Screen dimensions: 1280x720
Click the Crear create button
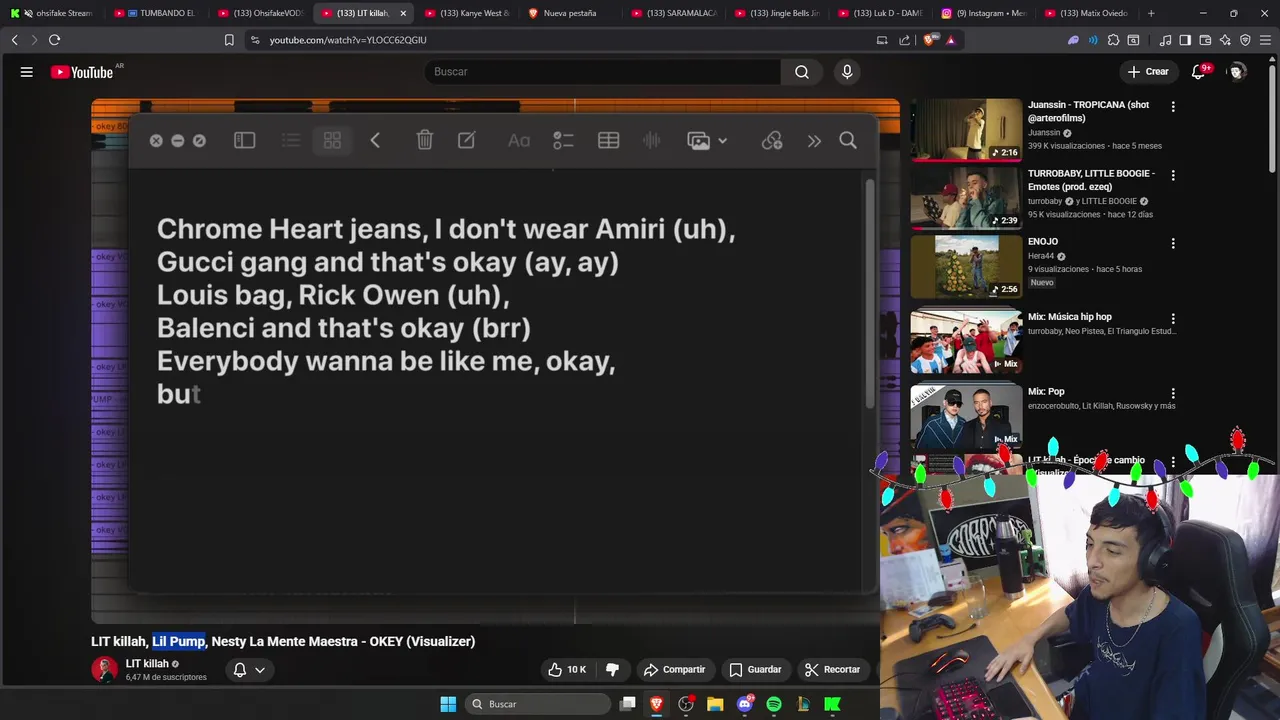(1148, 72)
